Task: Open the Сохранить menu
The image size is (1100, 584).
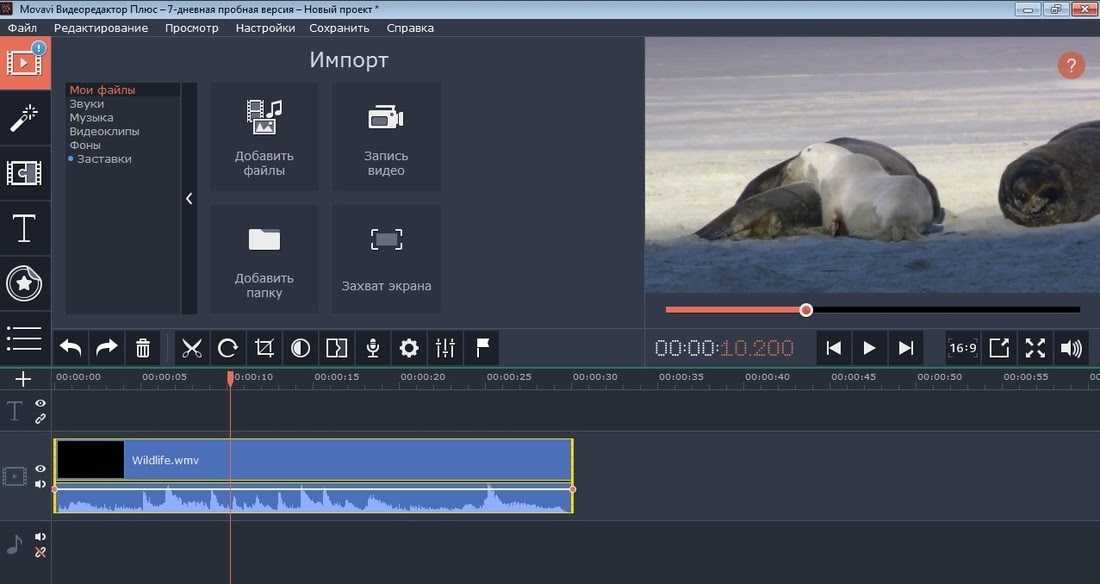Action: (x=340, y=28)
